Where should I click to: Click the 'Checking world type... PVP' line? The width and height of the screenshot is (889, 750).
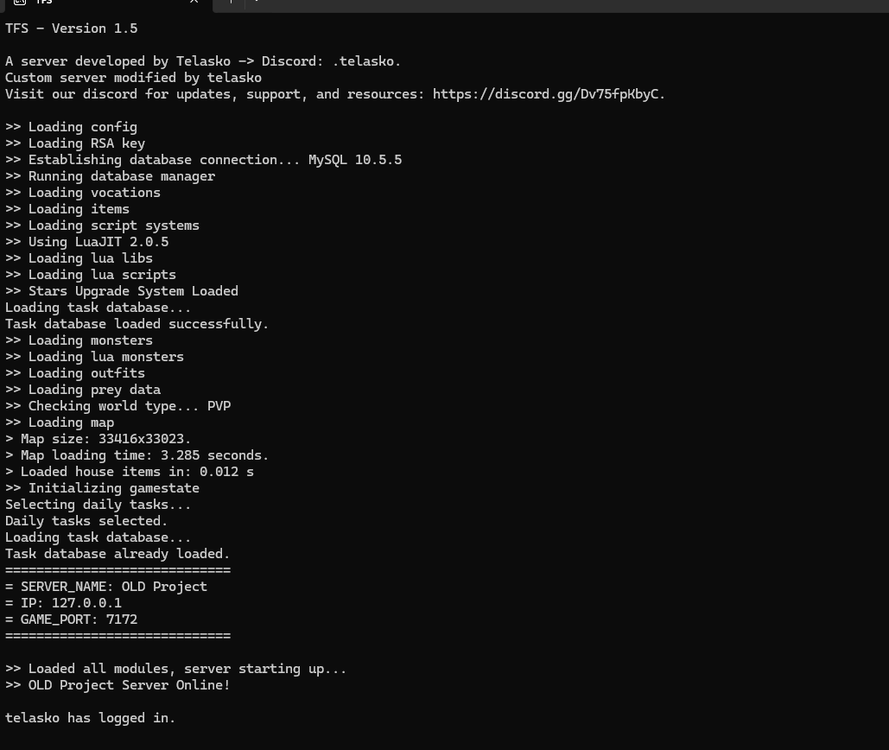tap(117, 406)
